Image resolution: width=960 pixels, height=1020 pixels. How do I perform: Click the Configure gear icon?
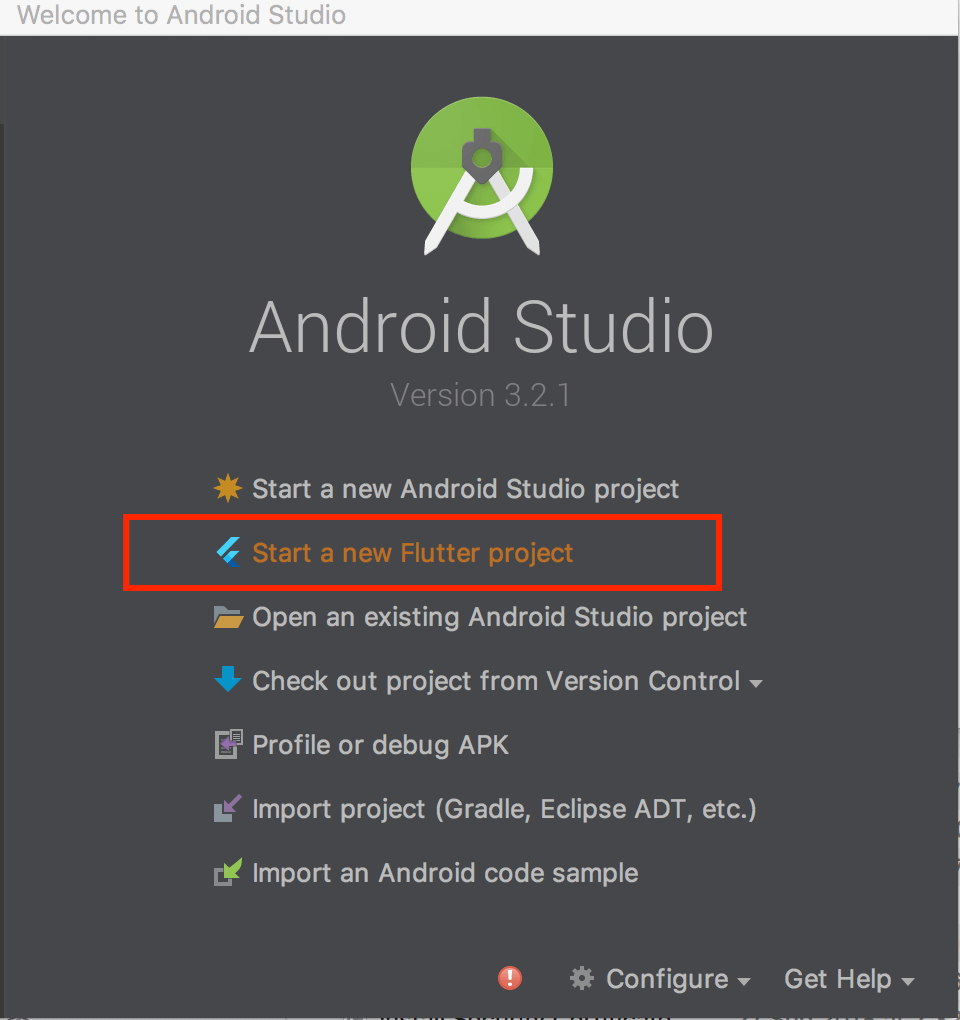[582, 978]
